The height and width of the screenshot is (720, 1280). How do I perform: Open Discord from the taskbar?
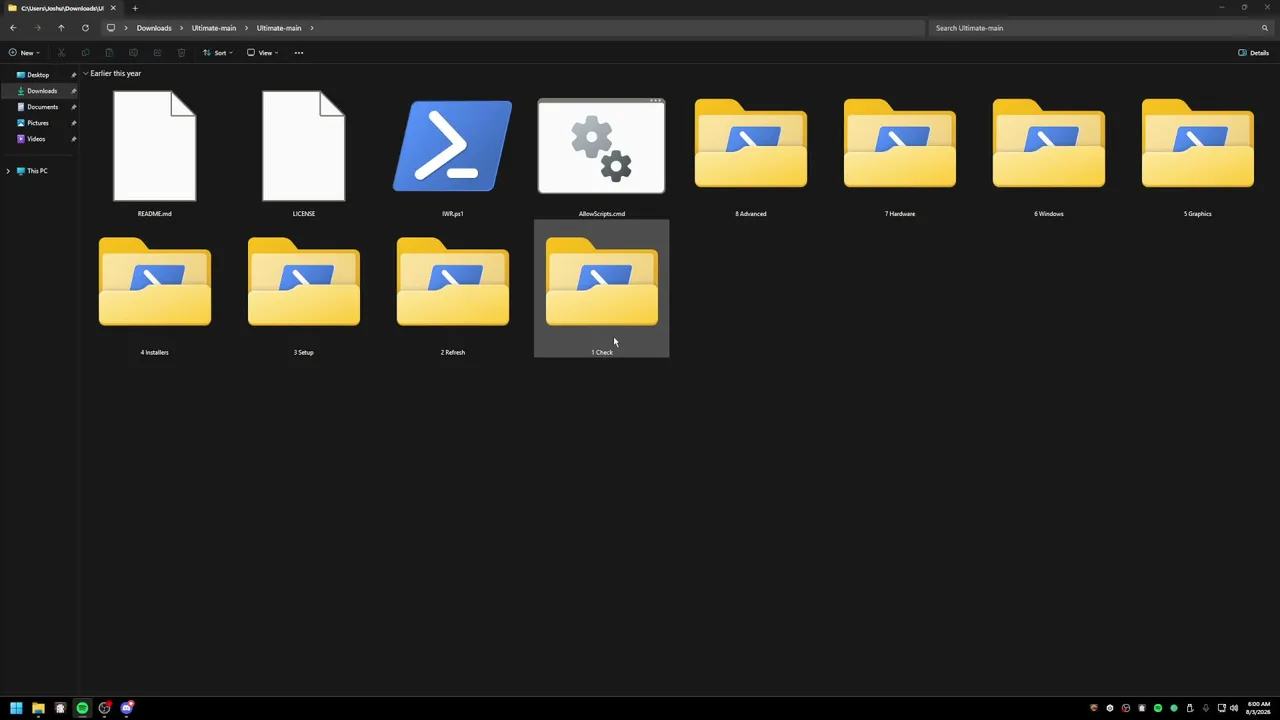127,708
